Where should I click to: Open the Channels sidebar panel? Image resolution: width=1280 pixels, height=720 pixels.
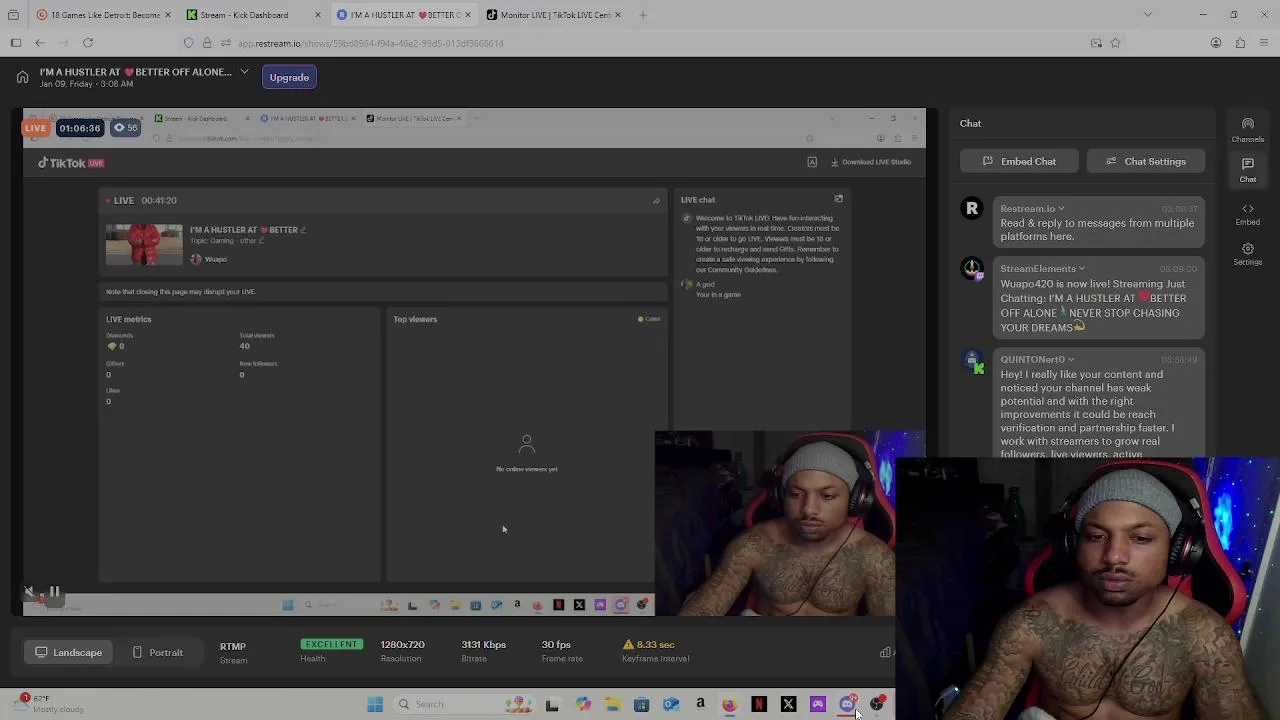[1247, 130]
